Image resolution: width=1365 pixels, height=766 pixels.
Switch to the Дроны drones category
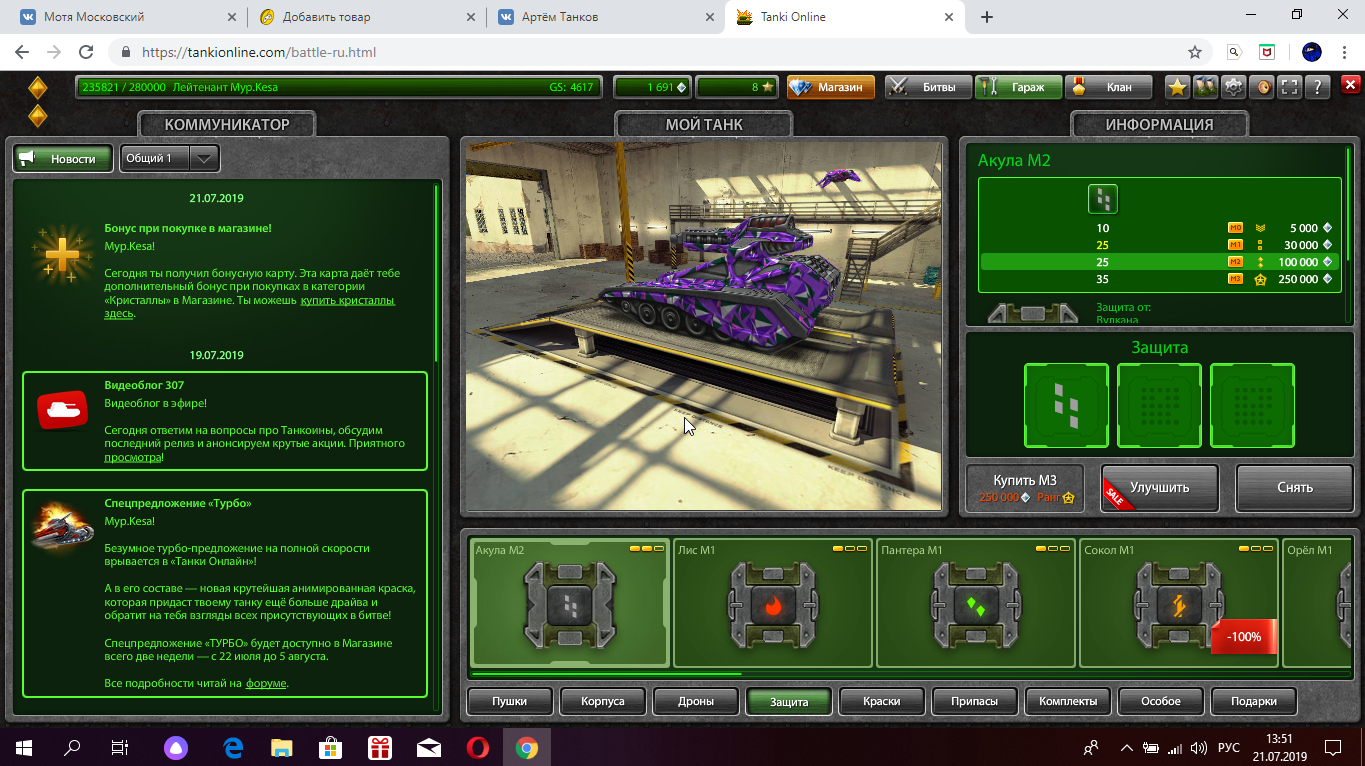coord(696,701)
